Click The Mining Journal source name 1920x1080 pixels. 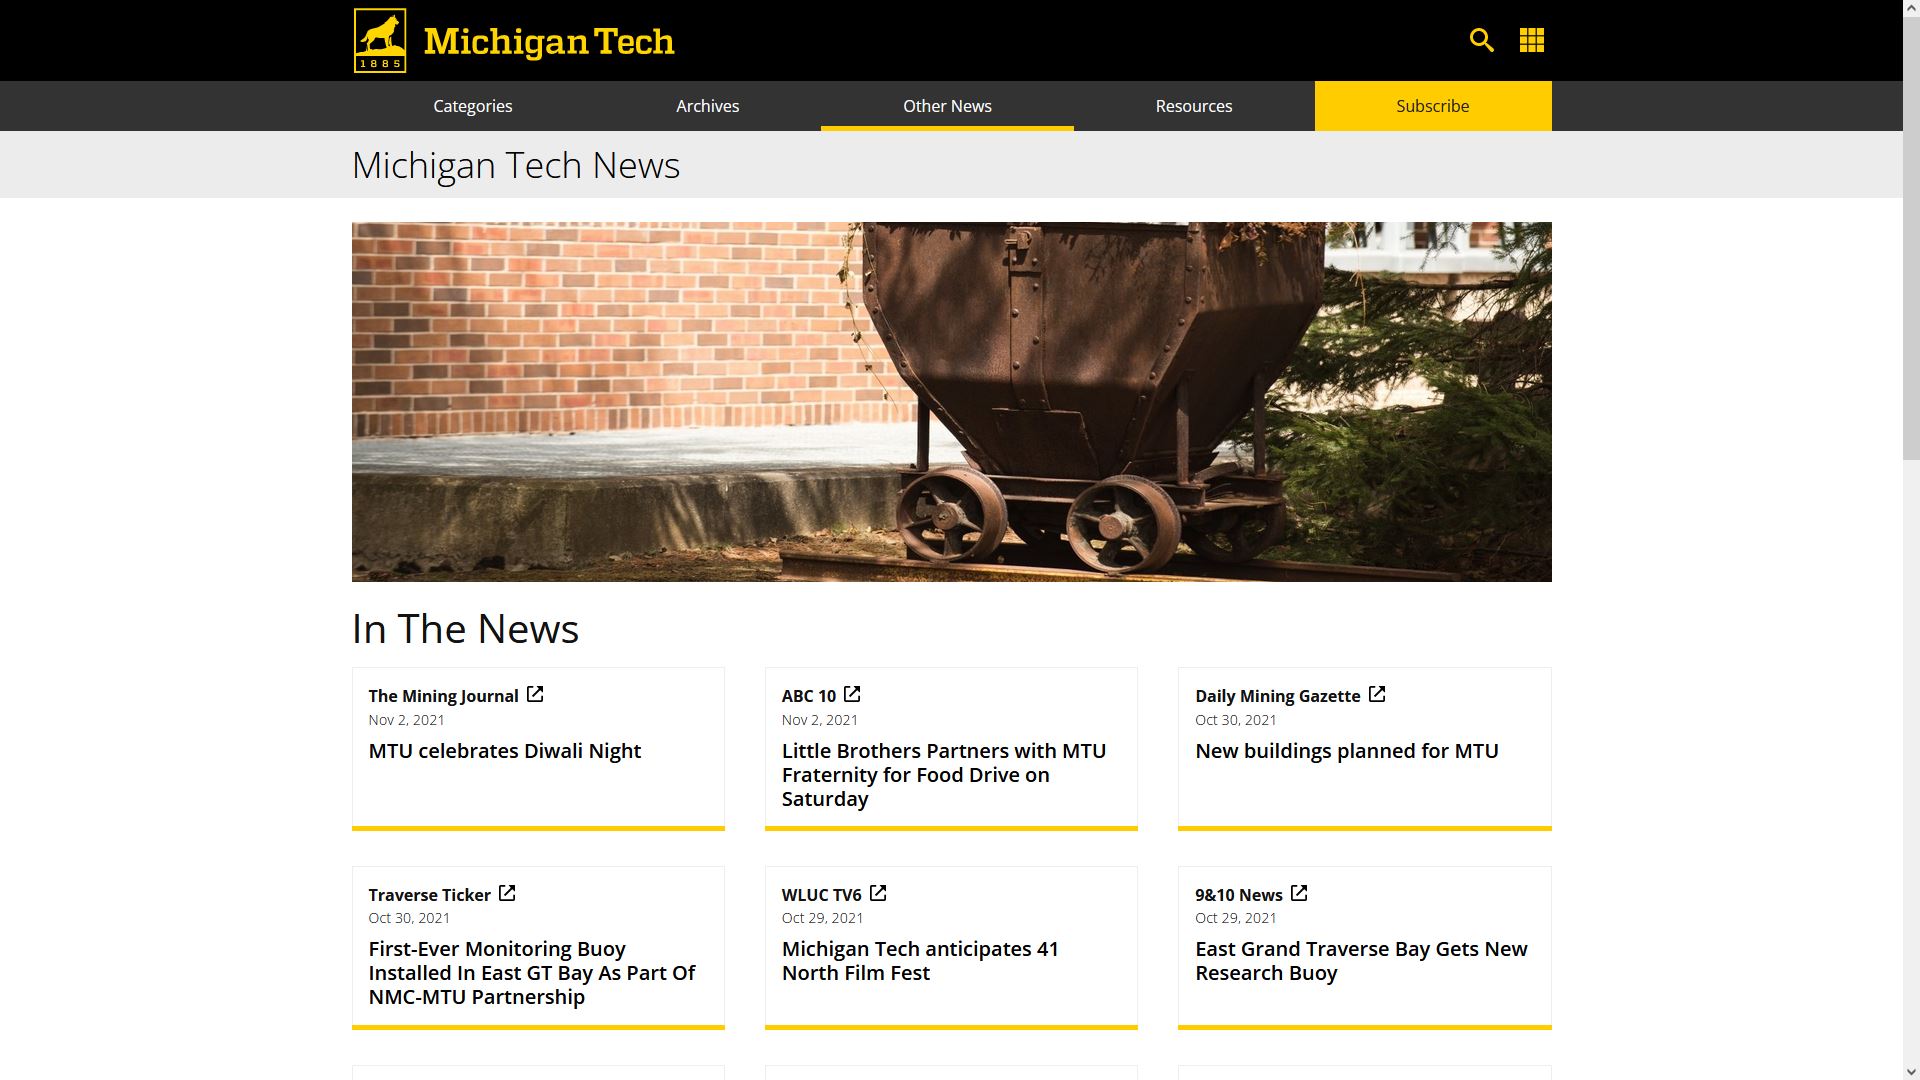tap(443, 696)
